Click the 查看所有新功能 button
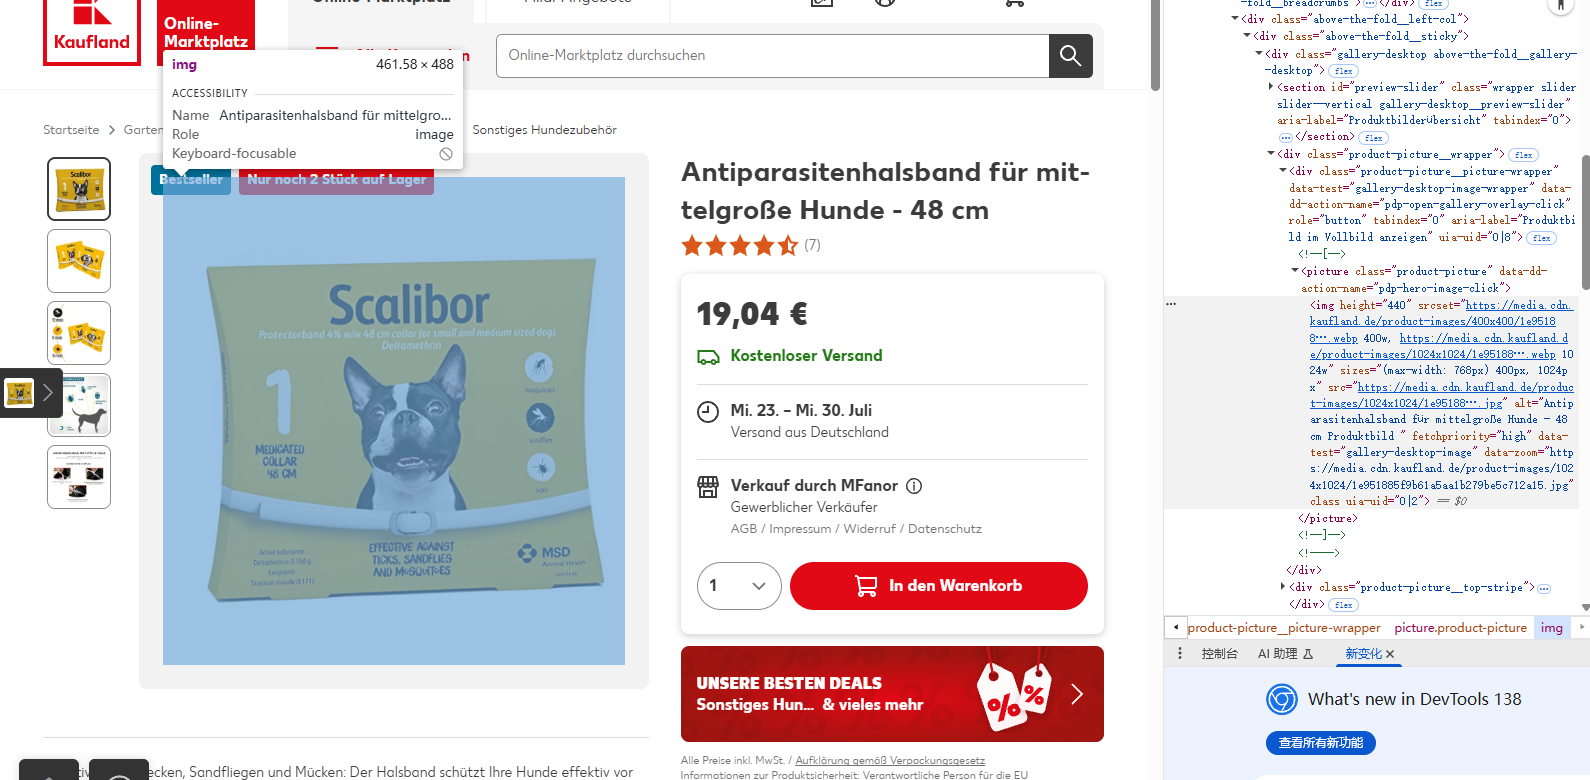 tap(1321, 743)
